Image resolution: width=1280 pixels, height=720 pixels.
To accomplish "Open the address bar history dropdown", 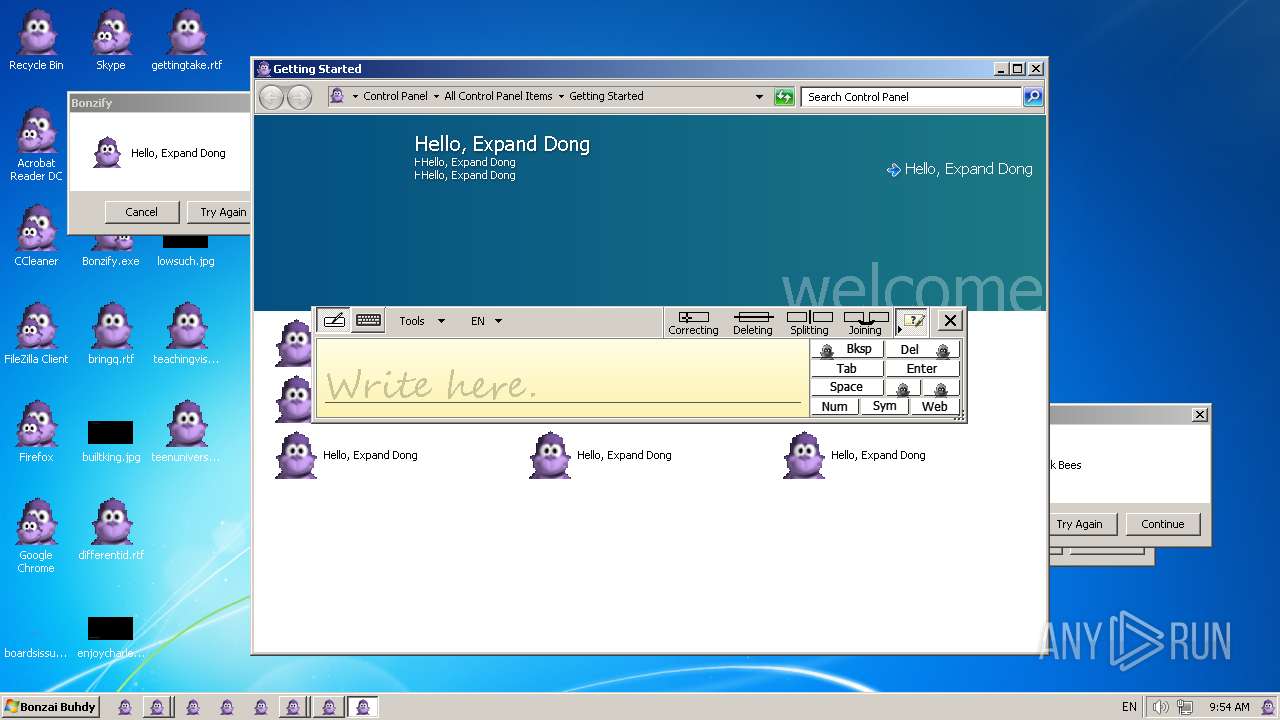I will coord(759,97).
